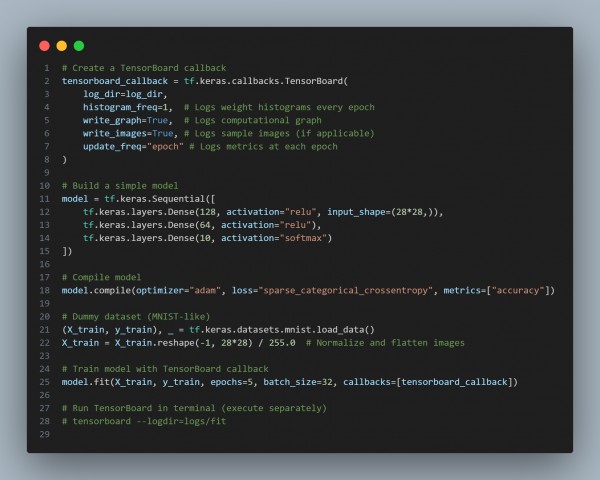Click '(X_train, y_train), _' on line 21

[117, 330]
